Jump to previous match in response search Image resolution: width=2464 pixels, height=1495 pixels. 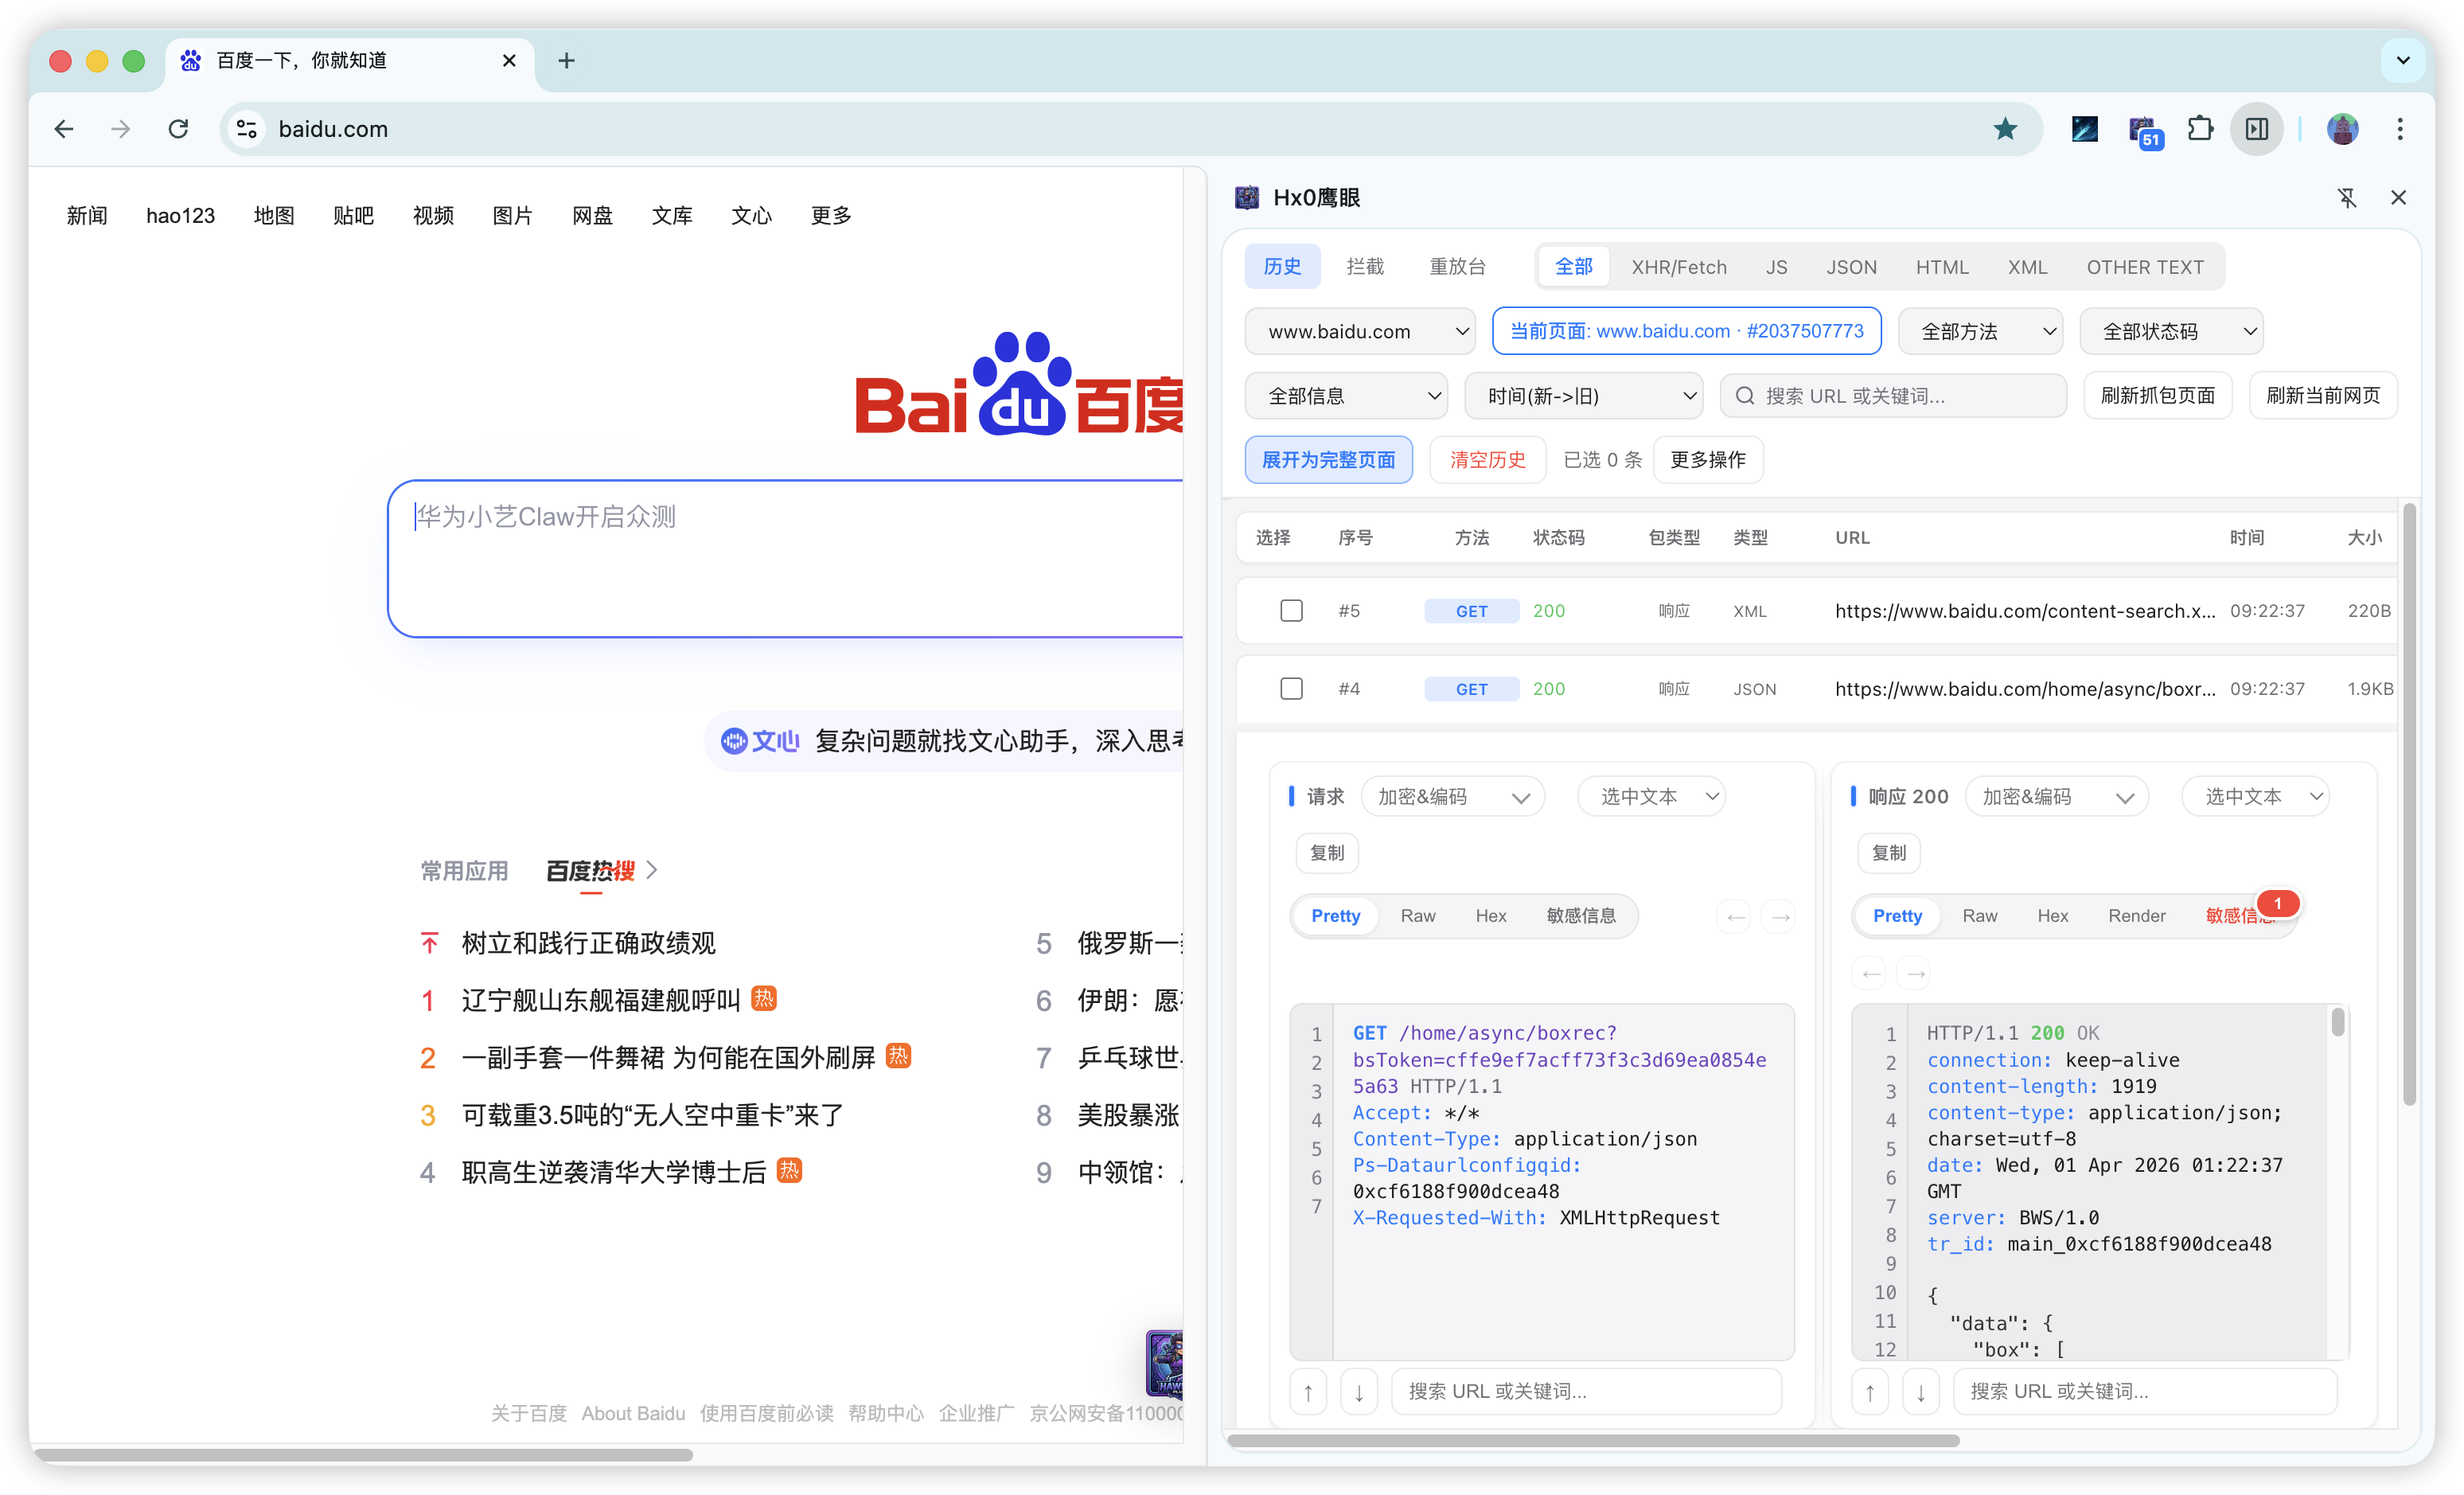click(1870, 1392)
